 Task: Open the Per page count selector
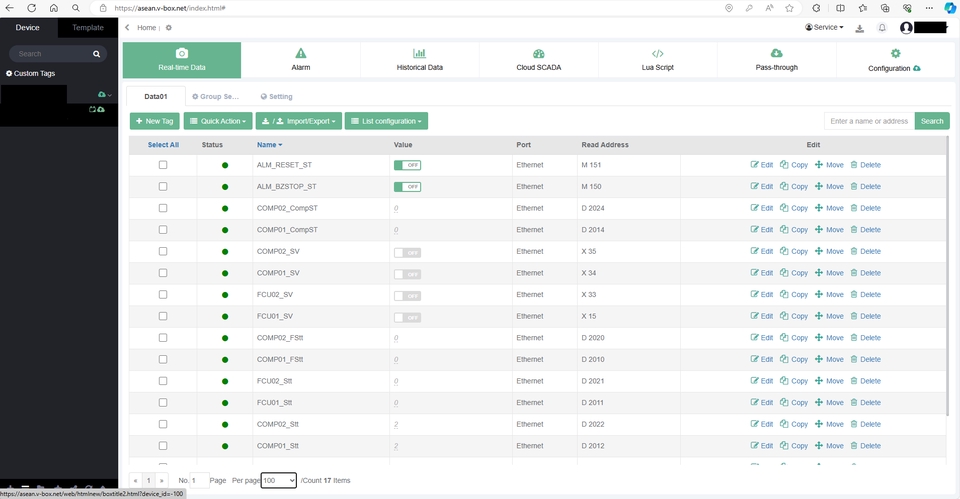[x=279, y=481]
